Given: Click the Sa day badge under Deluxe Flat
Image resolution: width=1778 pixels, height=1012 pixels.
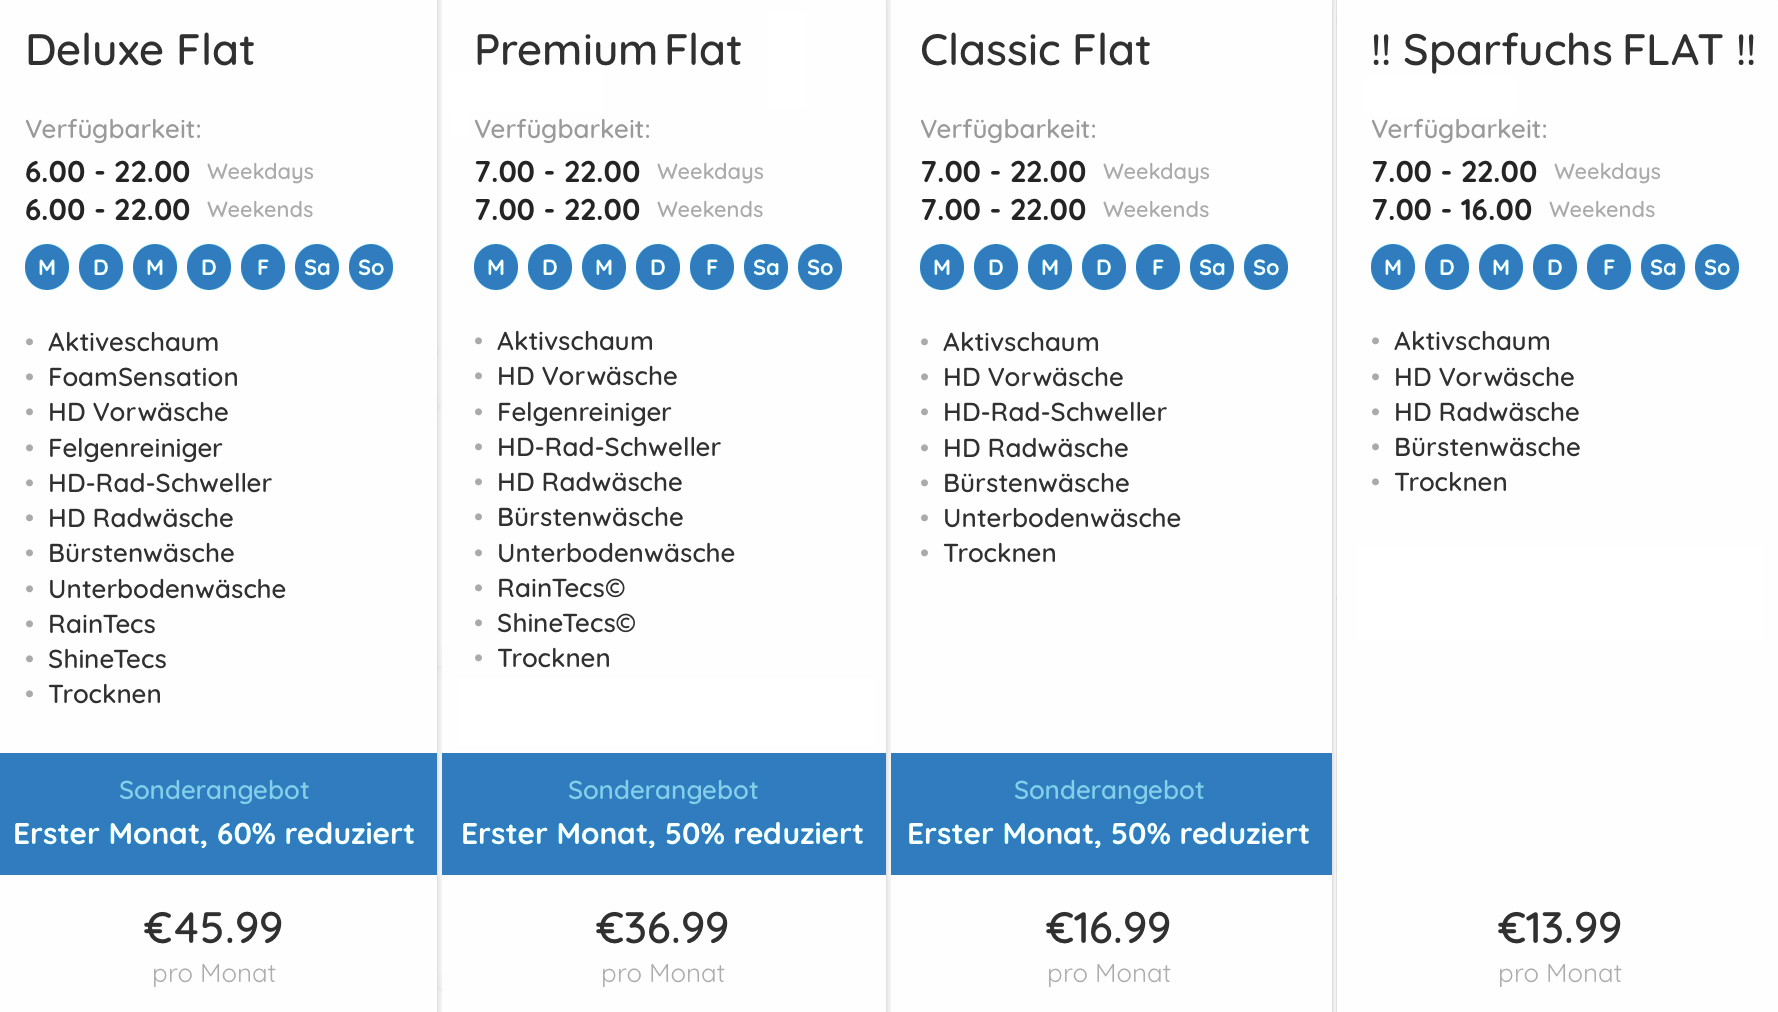Looking at the screenshot, I should tap(317, 267).
